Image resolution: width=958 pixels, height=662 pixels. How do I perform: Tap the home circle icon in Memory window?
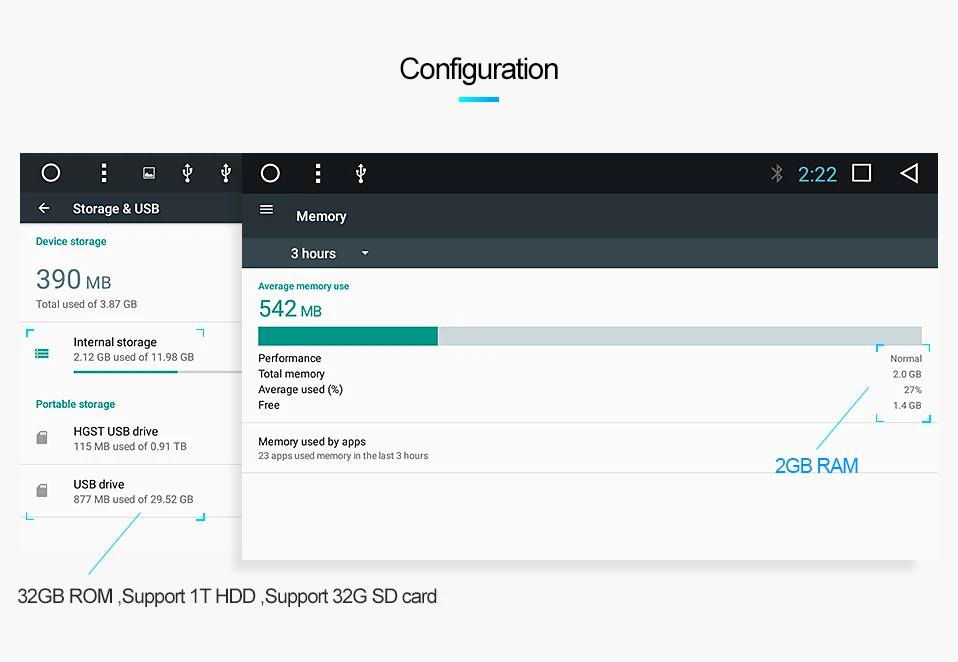270,173
